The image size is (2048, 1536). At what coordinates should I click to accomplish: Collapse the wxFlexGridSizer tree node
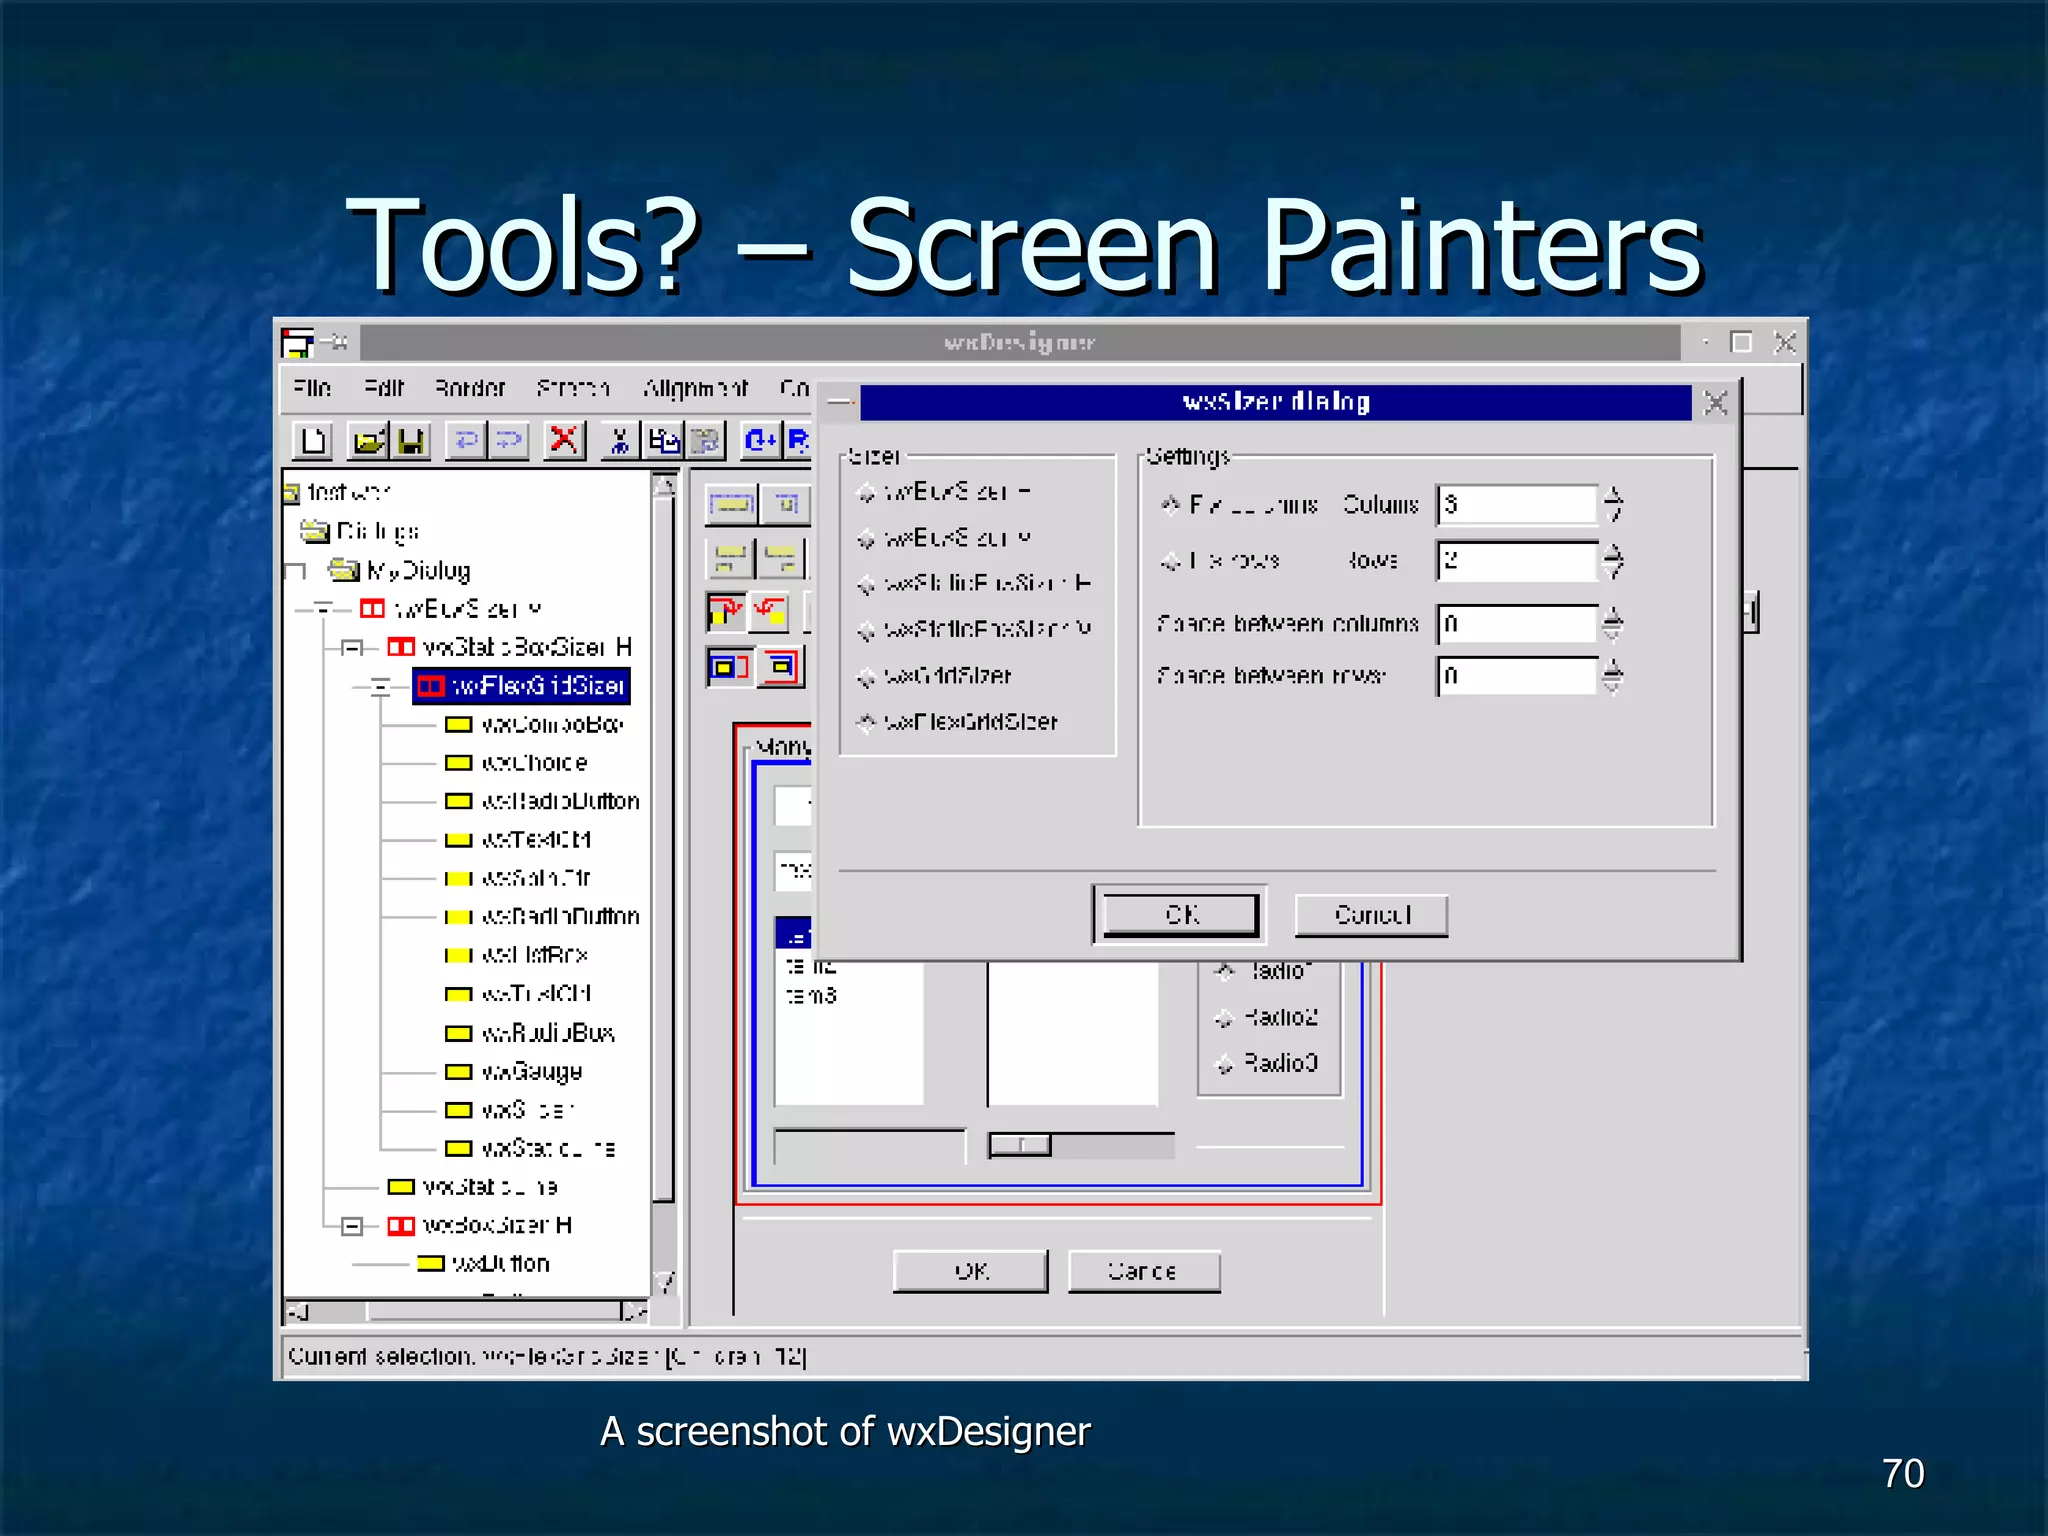pos(380,686)
